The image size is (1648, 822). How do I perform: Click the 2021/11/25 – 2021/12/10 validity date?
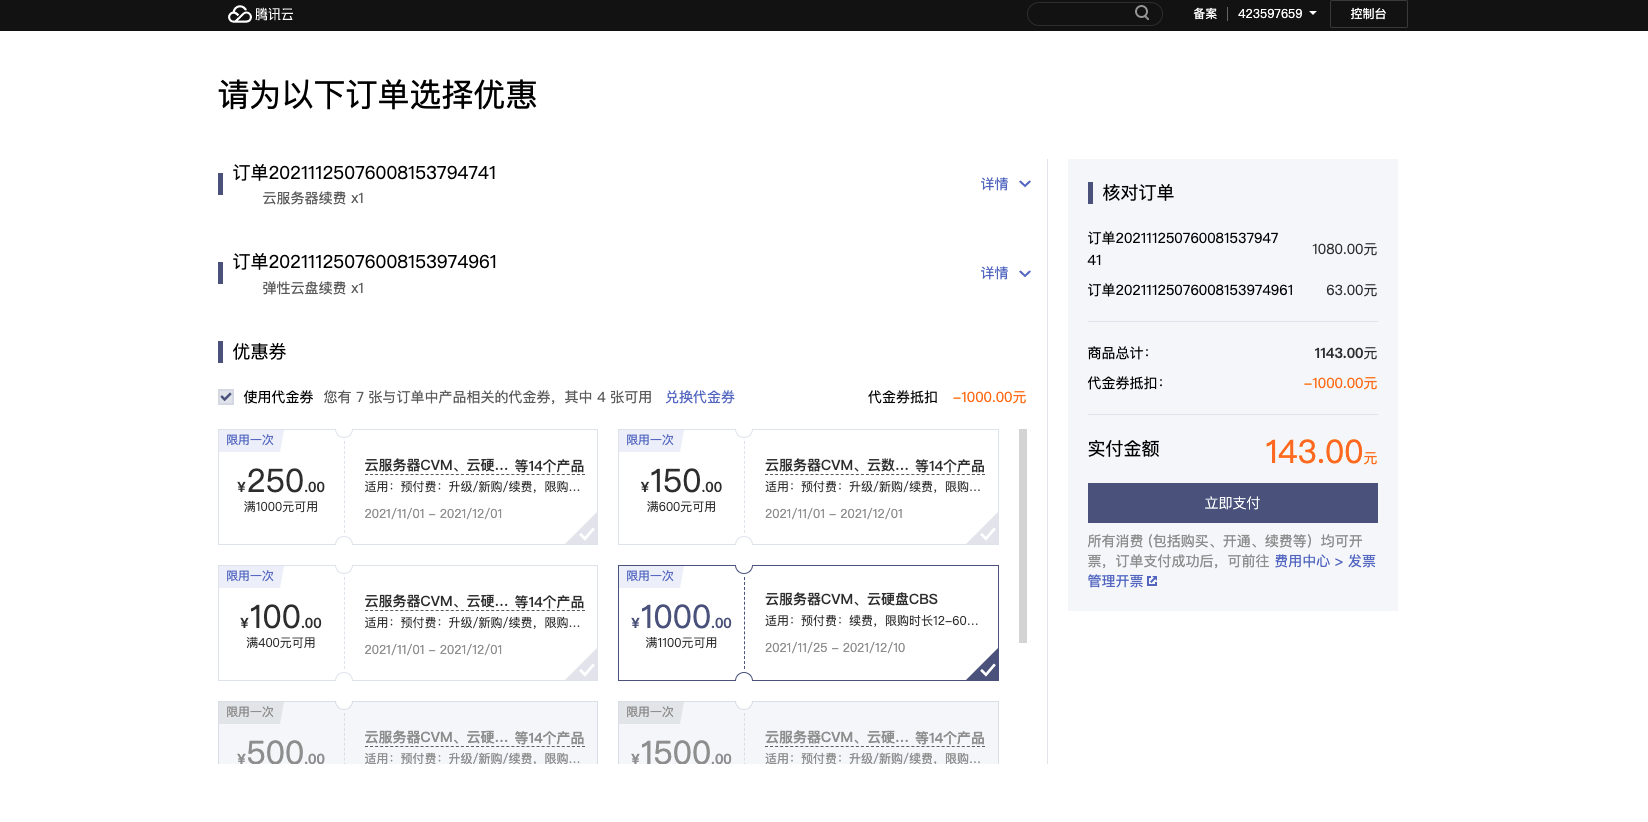[x=835, y=648]
